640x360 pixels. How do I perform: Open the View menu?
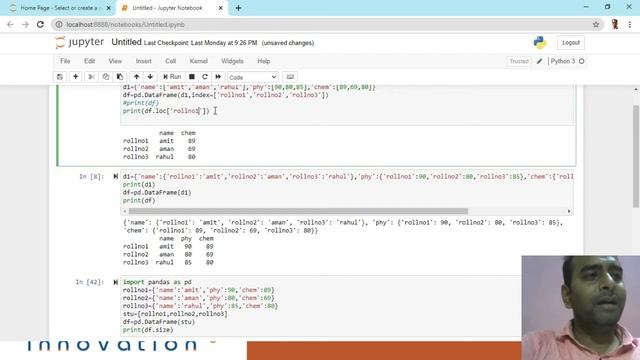tap(115, 61)
